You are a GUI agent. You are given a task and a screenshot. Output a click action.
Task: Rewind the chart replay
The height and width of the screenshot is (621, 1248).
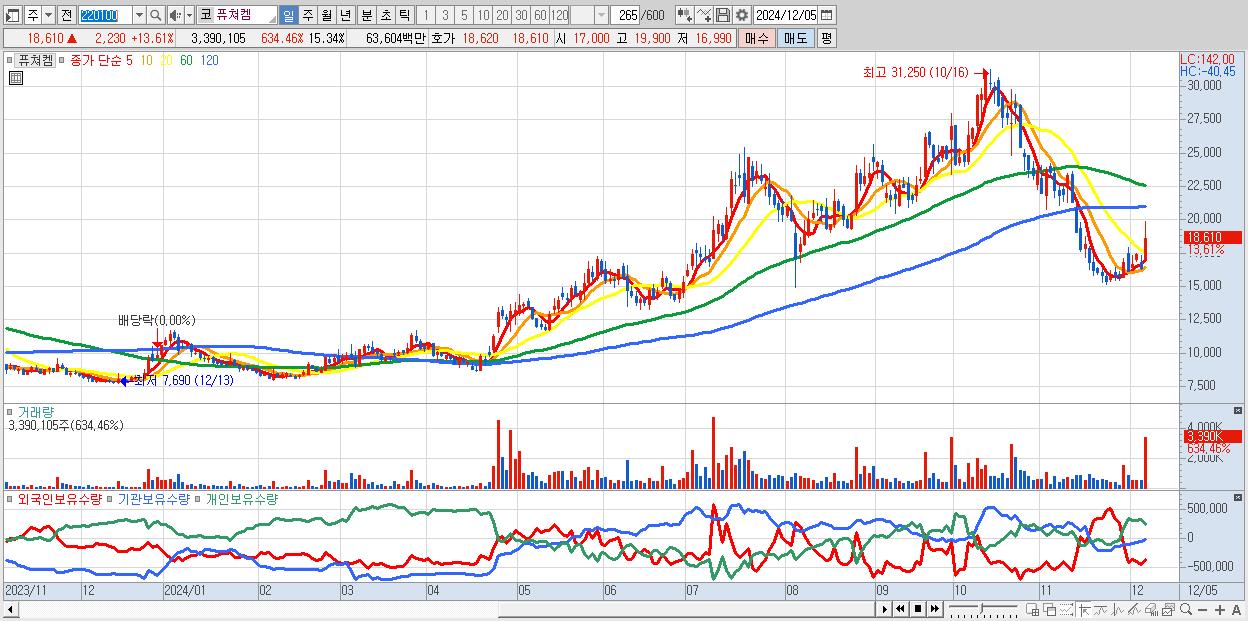(x=900, y=609)
